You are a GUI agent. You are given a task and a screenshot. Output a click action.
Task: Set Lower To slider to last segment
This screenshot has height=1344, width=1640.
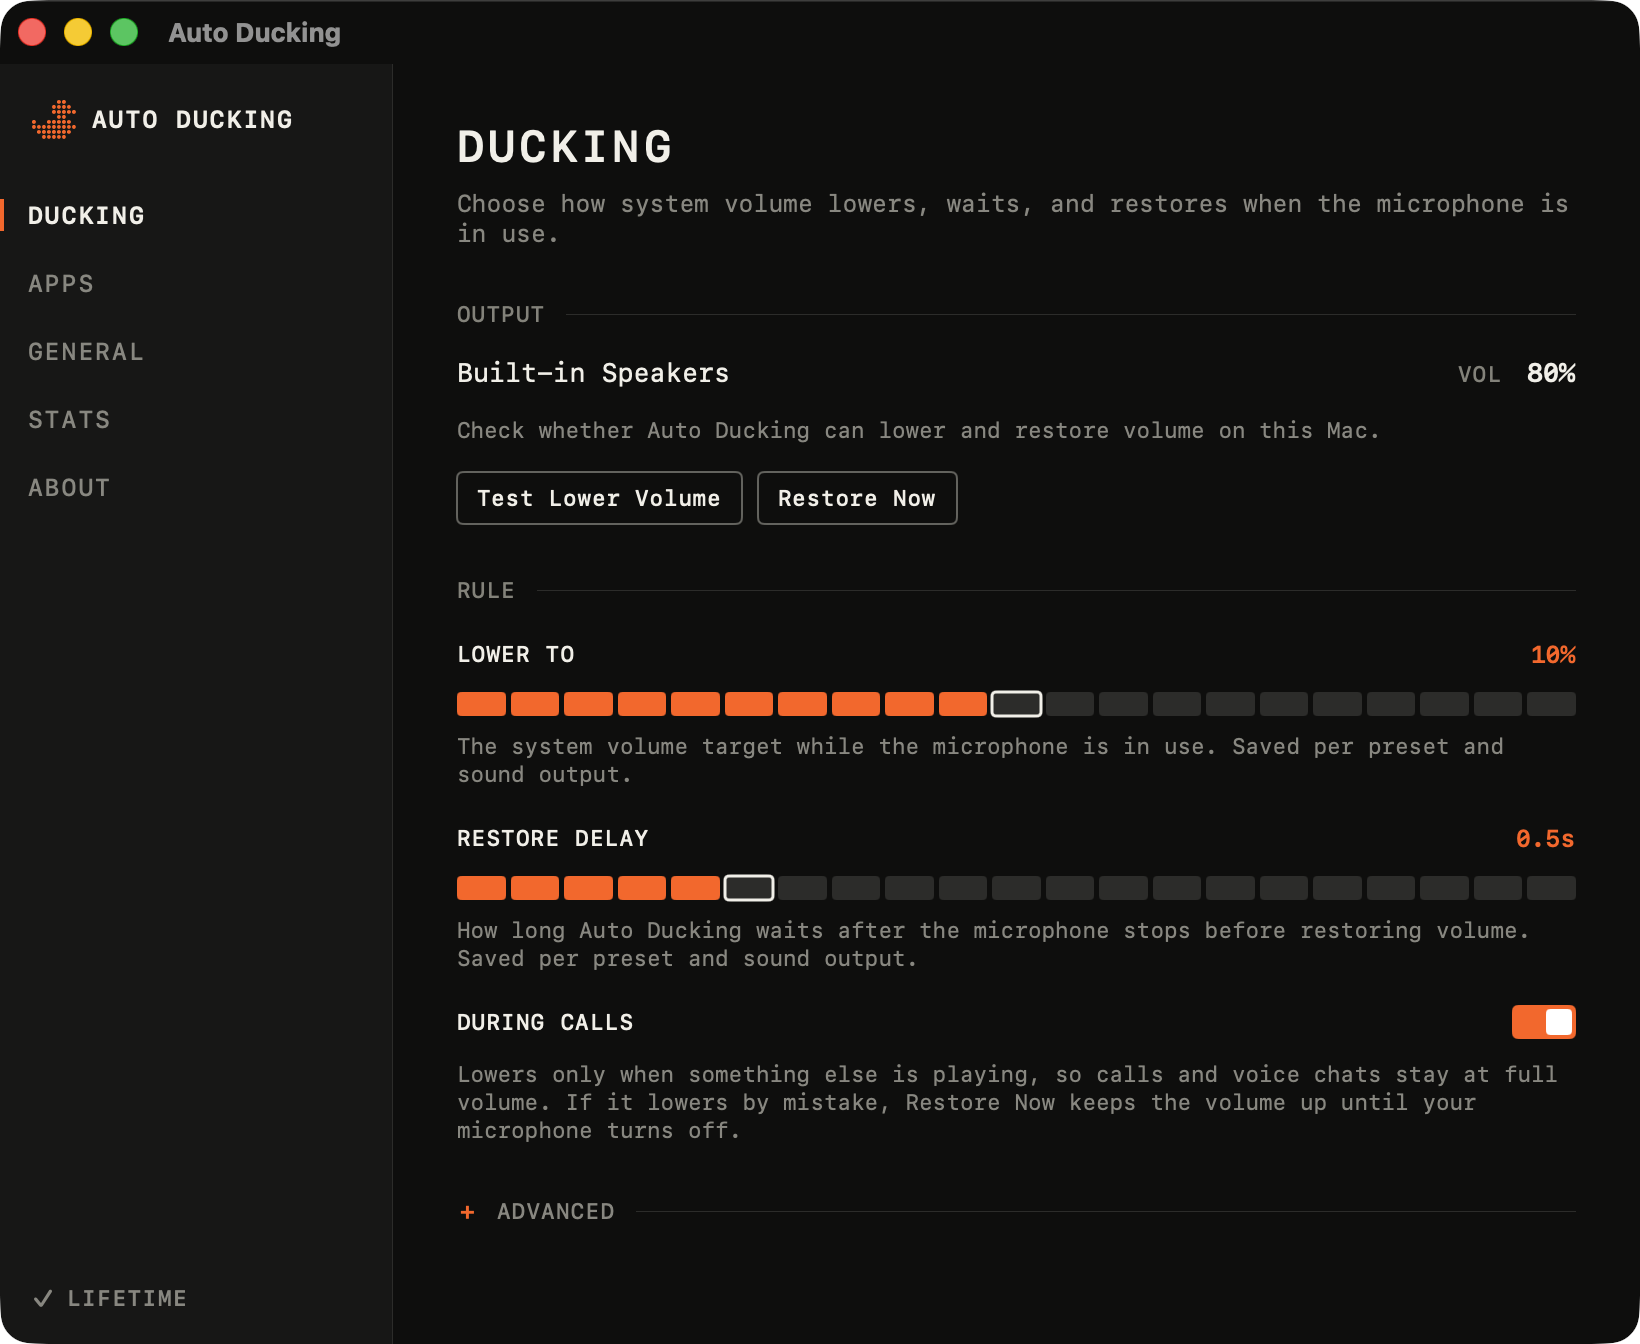coord(1552,704)
